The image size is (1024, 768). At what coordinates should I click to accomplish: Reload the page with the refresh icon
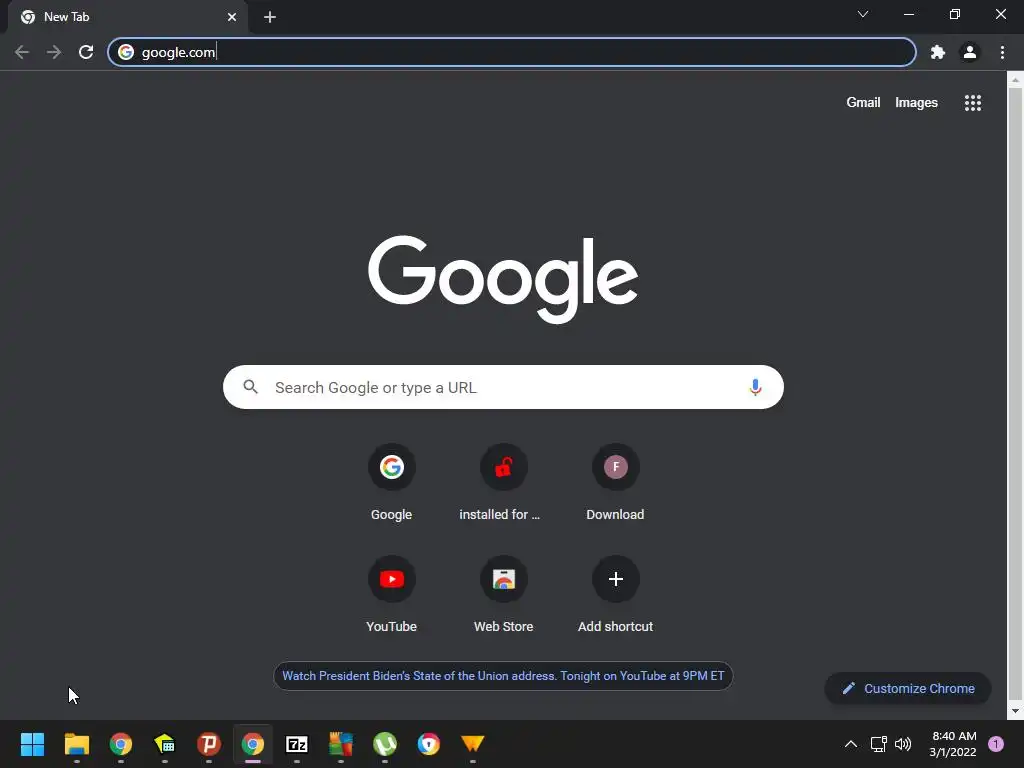tap(86, 52)
